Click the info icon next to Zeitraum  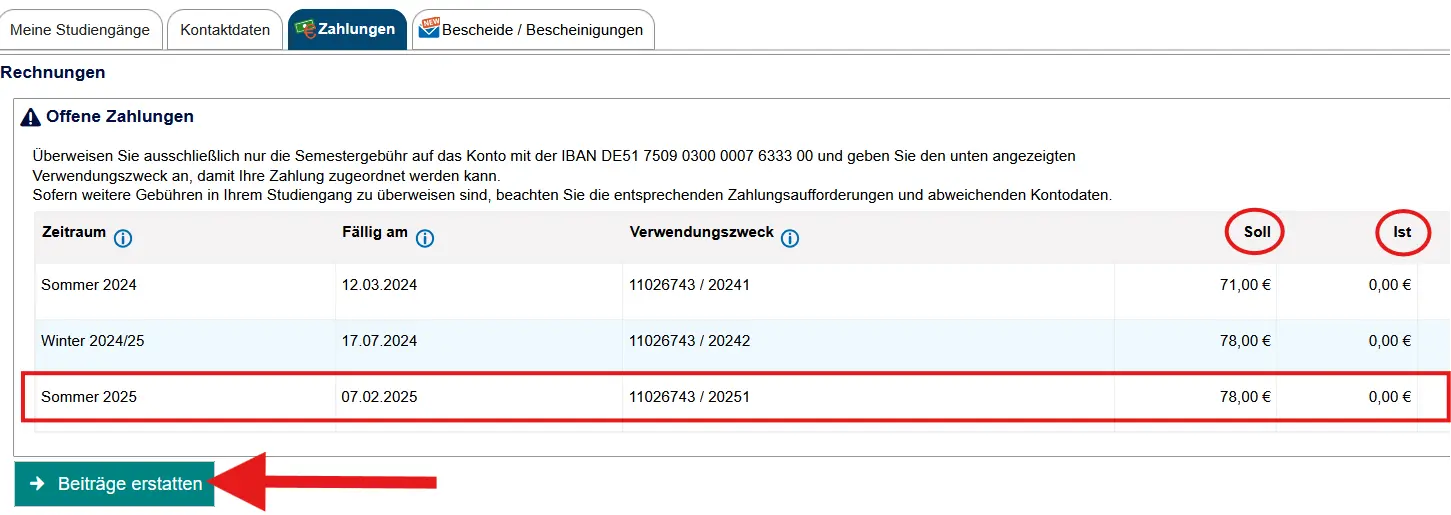click(123, 238)
